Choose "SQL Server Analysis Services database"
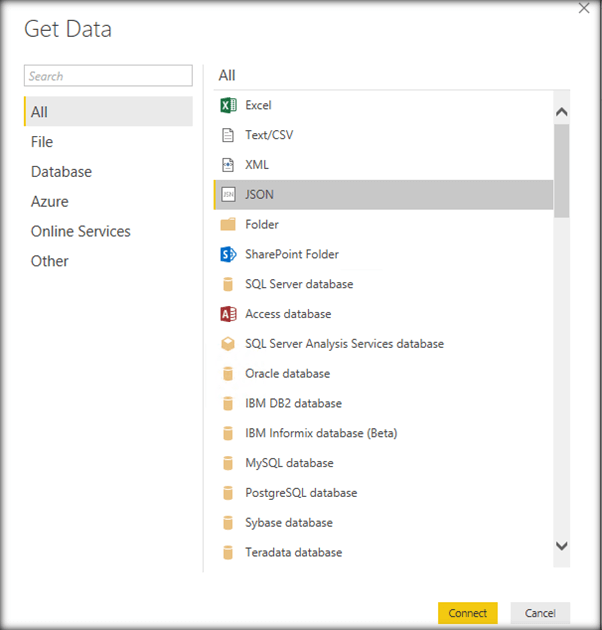Viewport: 602px width, 630px height. coord(344,344)
